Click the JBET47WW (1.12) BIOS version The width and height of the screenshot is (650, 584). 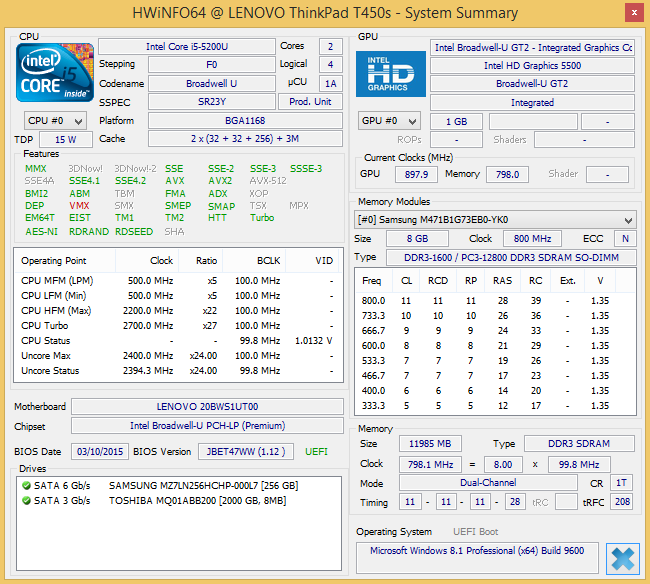point(246,451)
